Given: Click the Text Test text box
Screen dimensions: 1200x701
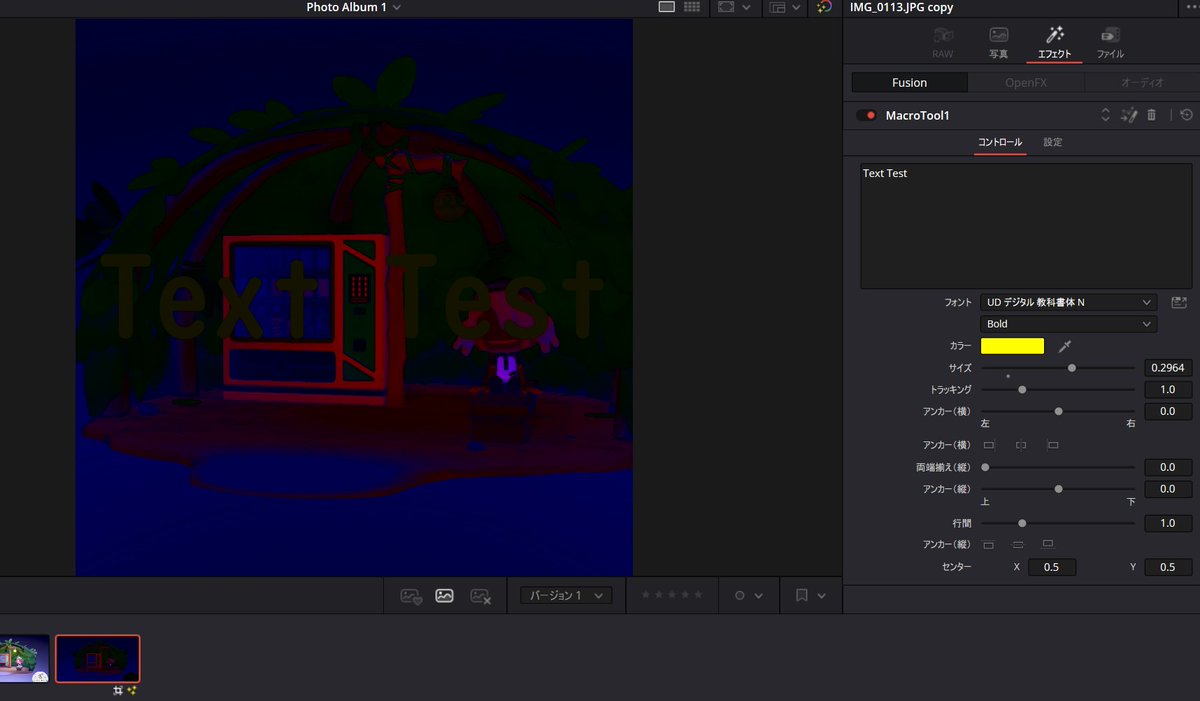Looking at the screenshot, I should pos(1026,226).
